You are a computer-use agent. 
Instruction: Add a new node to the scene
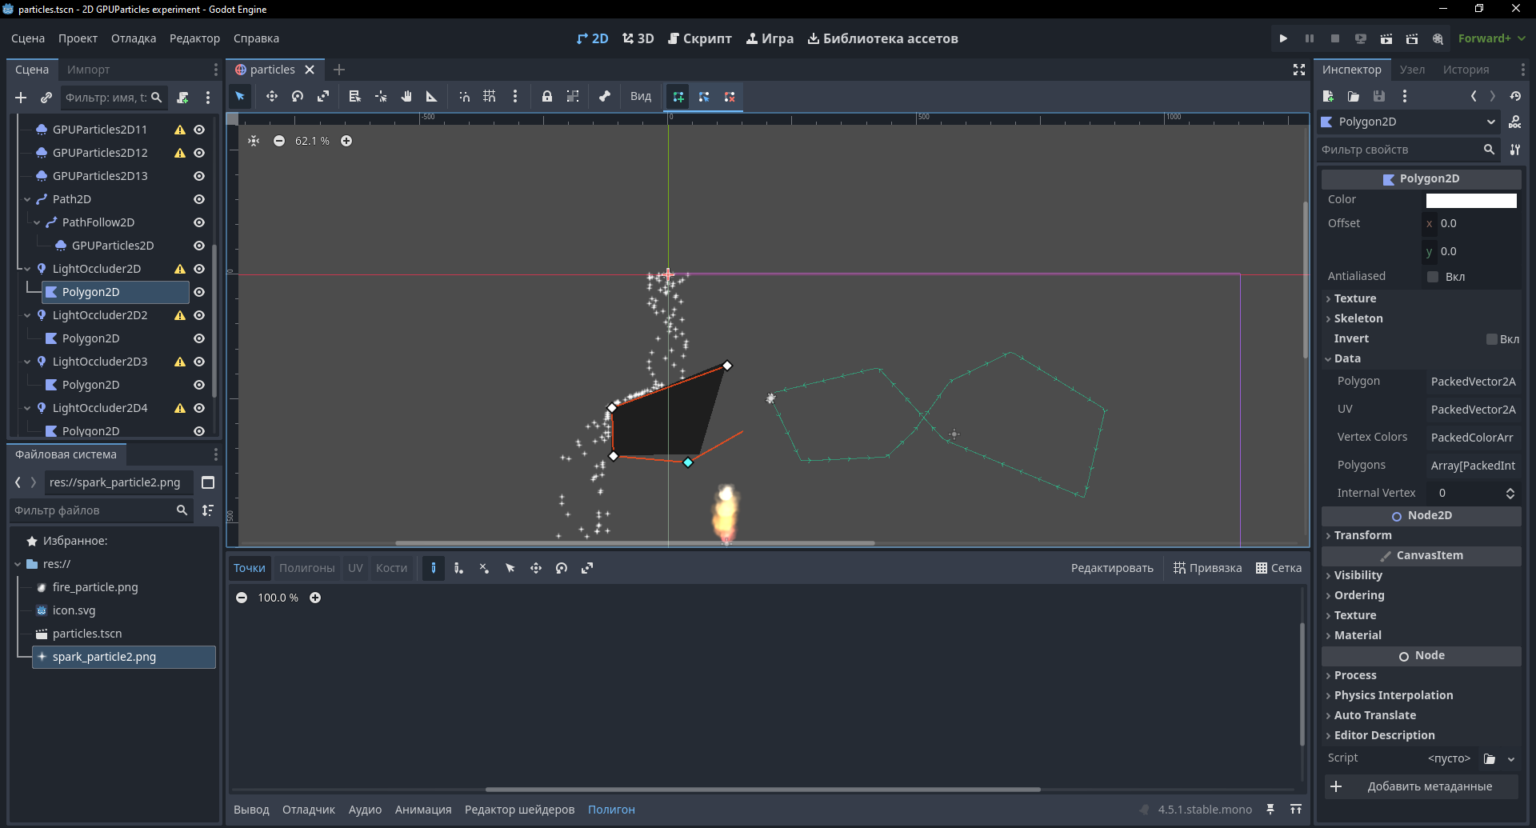20,98
